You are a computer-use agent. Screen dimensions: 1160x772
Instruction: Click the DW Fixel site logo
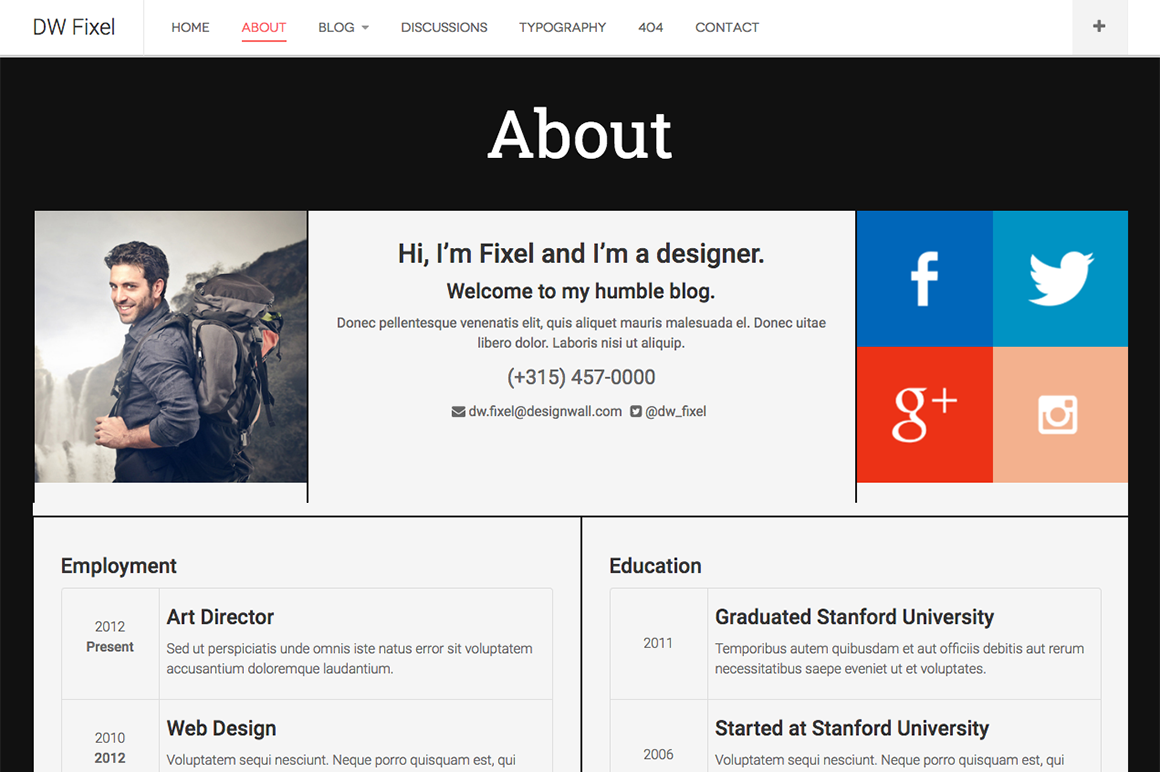click(x=74, y=27)
